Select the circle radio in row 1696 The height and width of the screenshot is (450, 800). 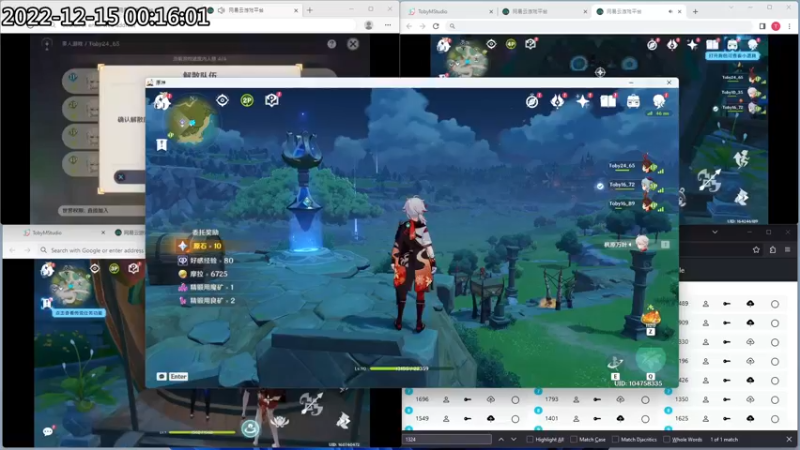click(515, 400)
